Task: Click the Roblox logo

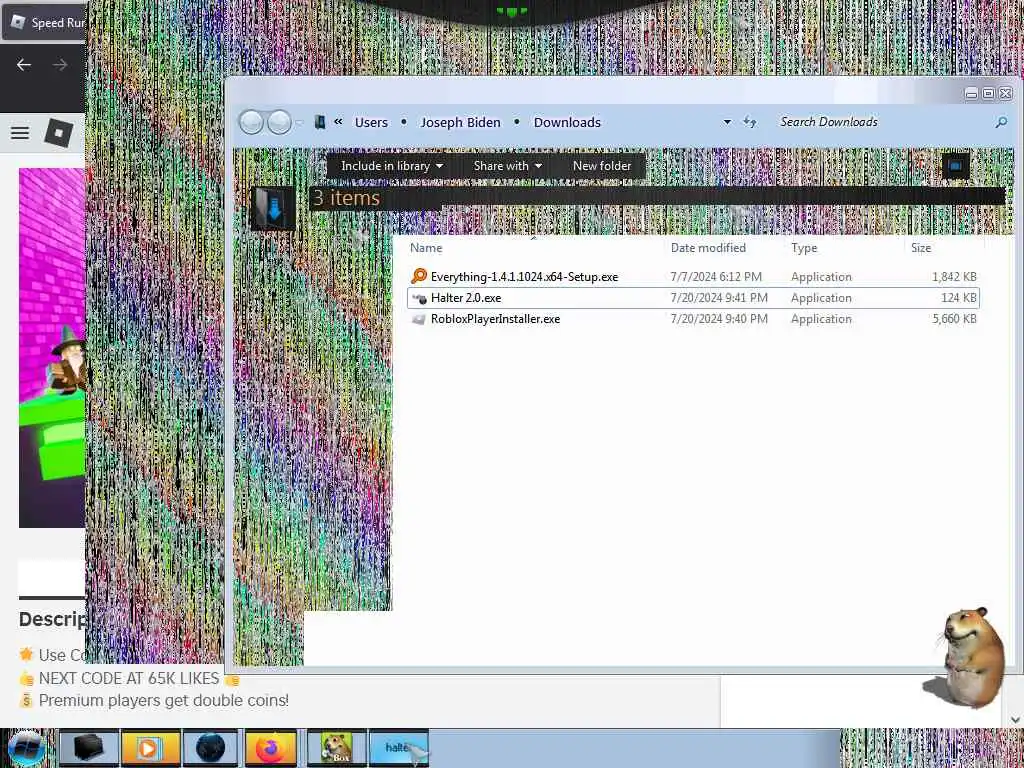Action: [x=58, y=133]
